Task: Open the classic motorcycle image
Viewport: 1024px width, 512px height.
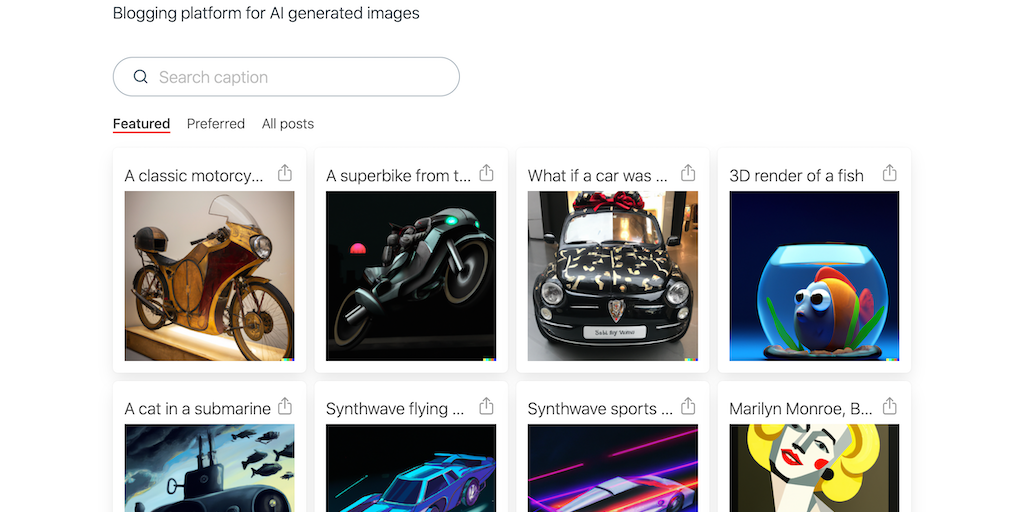Action: [209, 276]
